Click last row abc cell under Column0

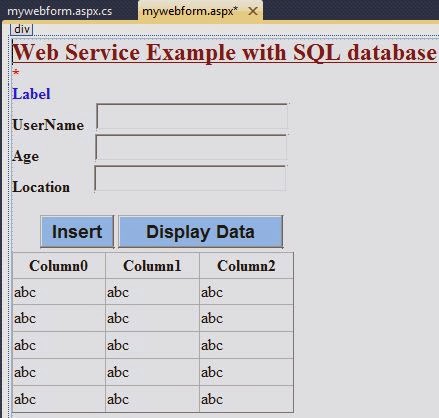tap(59, 399)
